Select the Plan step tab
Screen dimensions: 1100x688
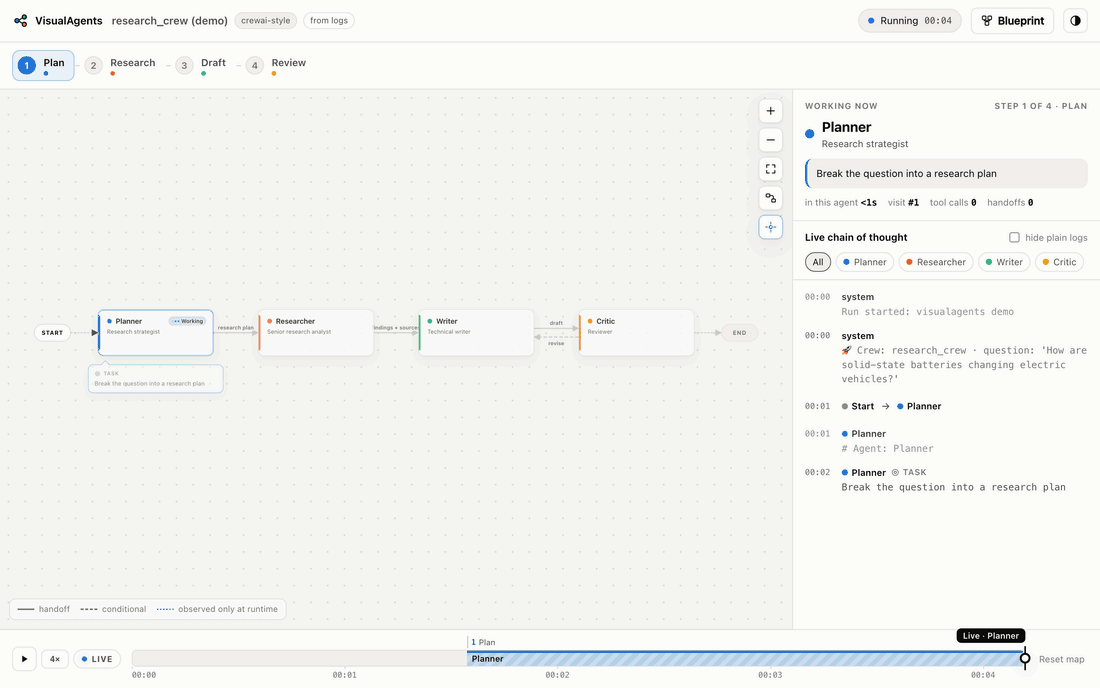pos(43,65)
